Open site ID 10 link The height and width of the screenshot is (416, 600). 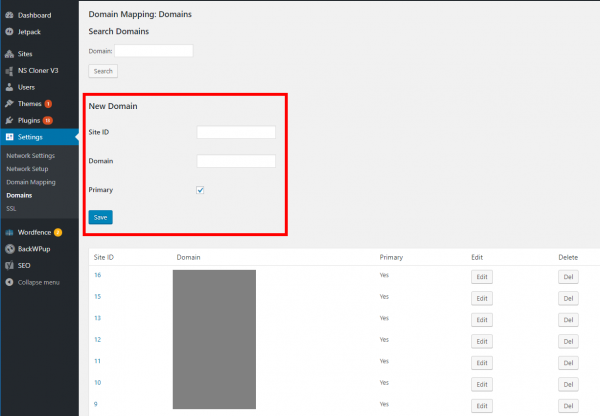click(98, 382)
